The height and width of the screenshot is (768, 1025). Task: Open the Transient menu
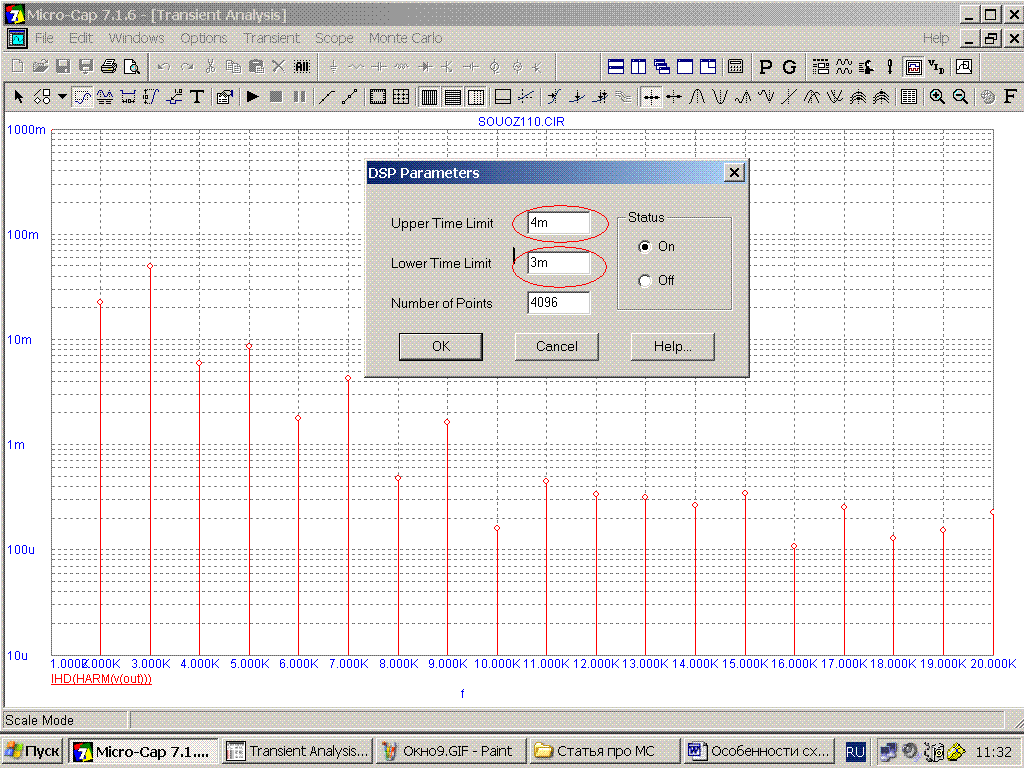[x=271, y=38]
